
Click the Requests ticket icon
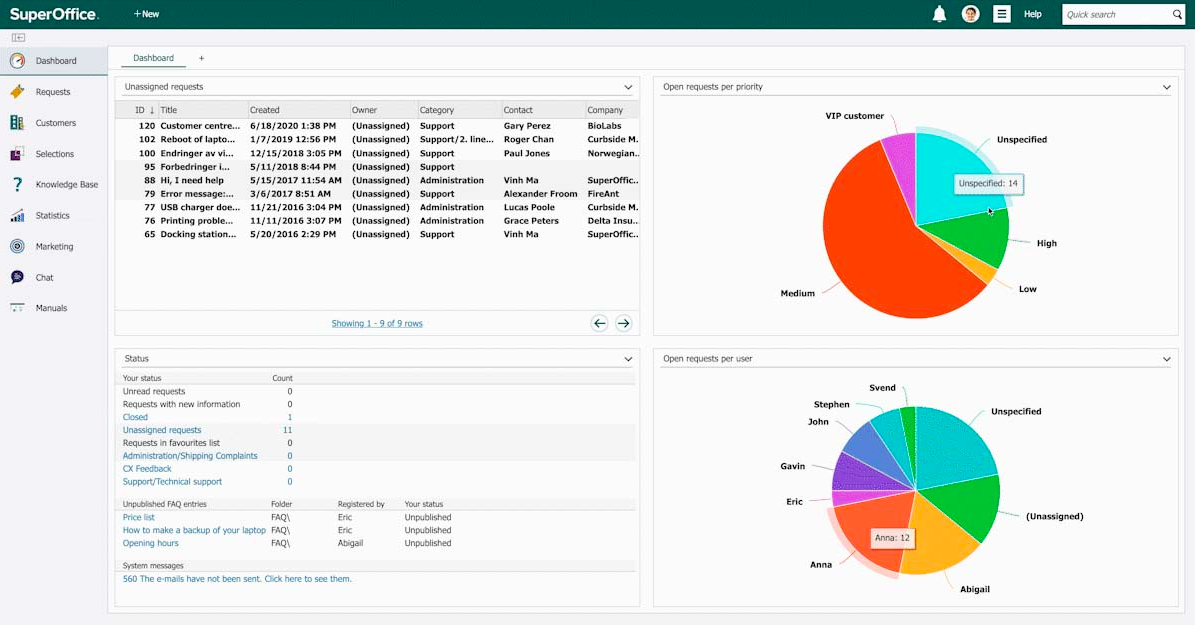coord(17,91)
